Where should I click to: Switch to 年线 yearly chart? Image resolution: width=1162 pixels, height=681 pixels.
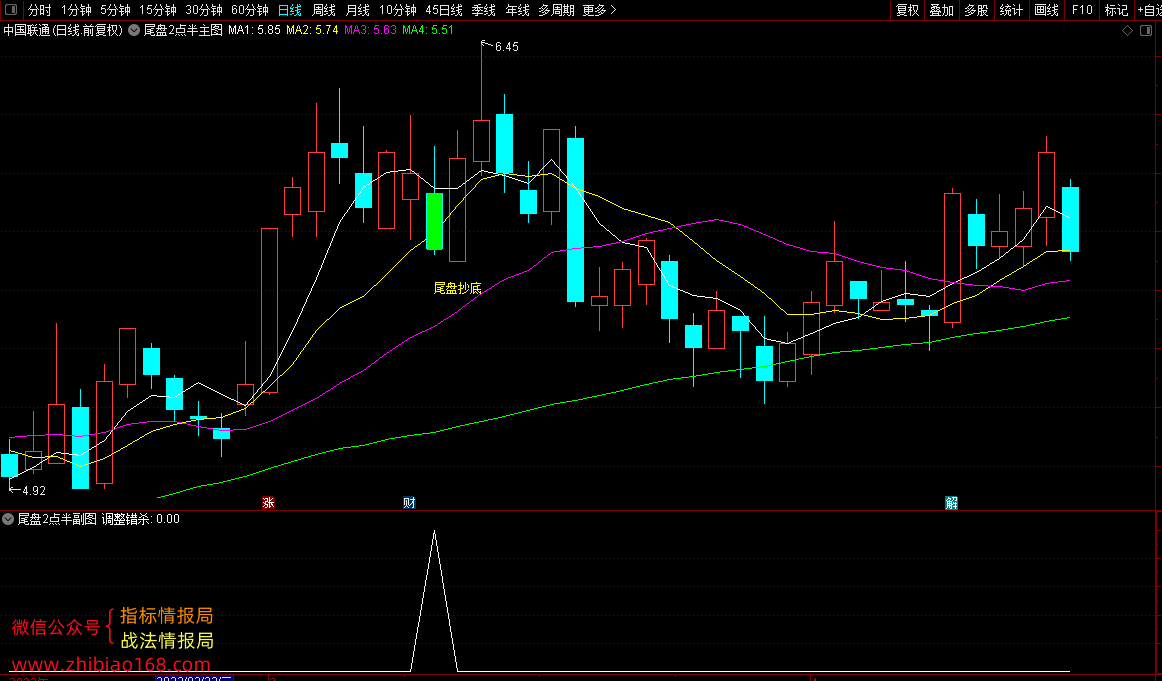tap(517, 10)
